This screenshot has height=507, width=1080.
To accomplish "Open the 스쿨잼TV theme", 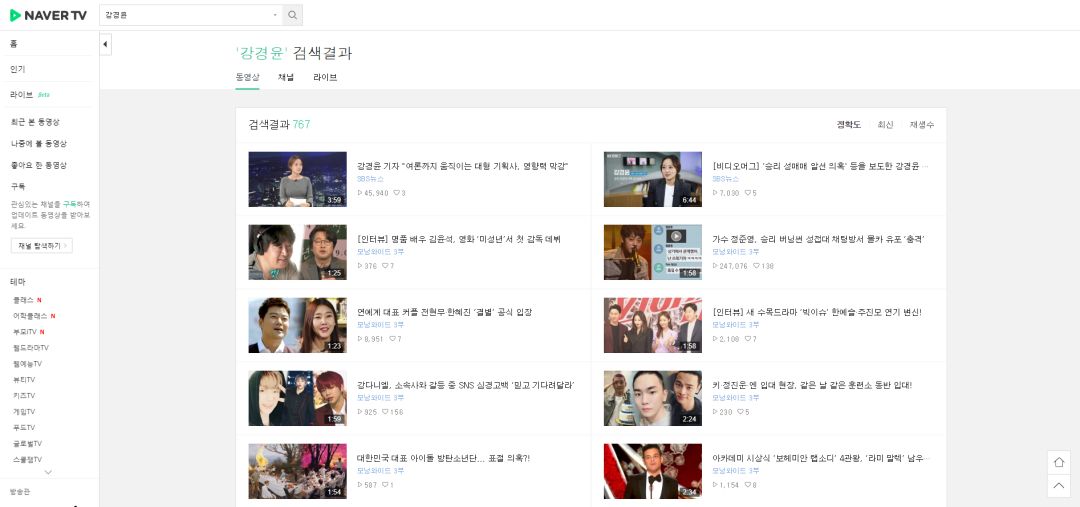I will (x=28, y=459).
